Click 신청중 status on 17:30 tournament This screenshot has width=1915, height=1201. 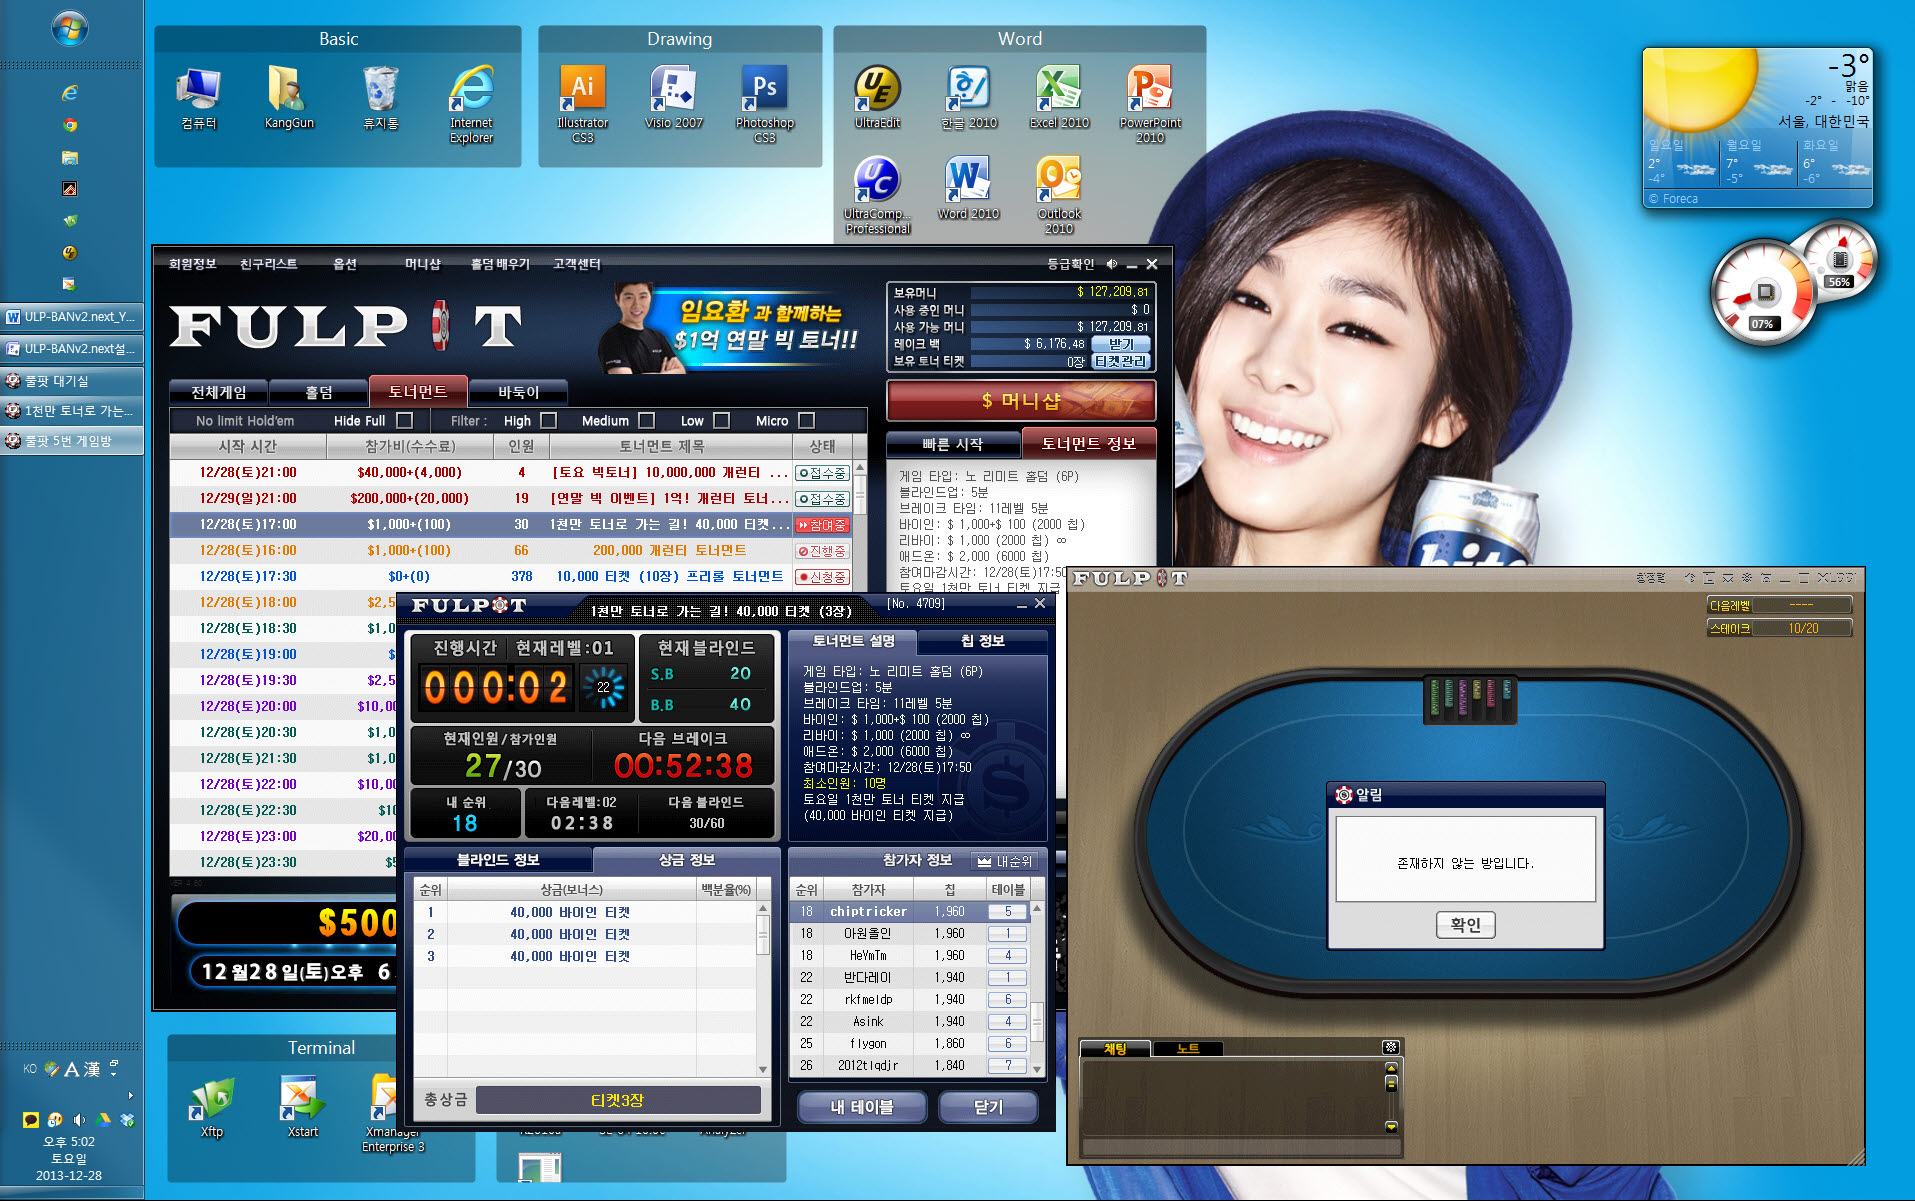tap(822, 577)
